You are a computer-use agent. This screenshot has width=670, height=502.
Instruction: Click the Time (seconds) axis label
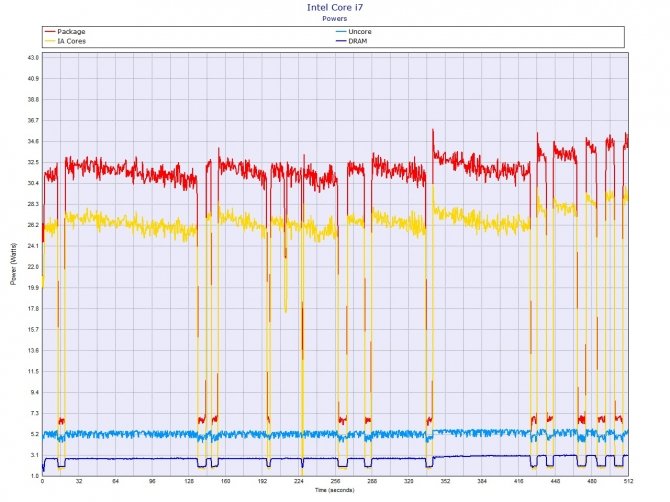[x=335, y=490]
